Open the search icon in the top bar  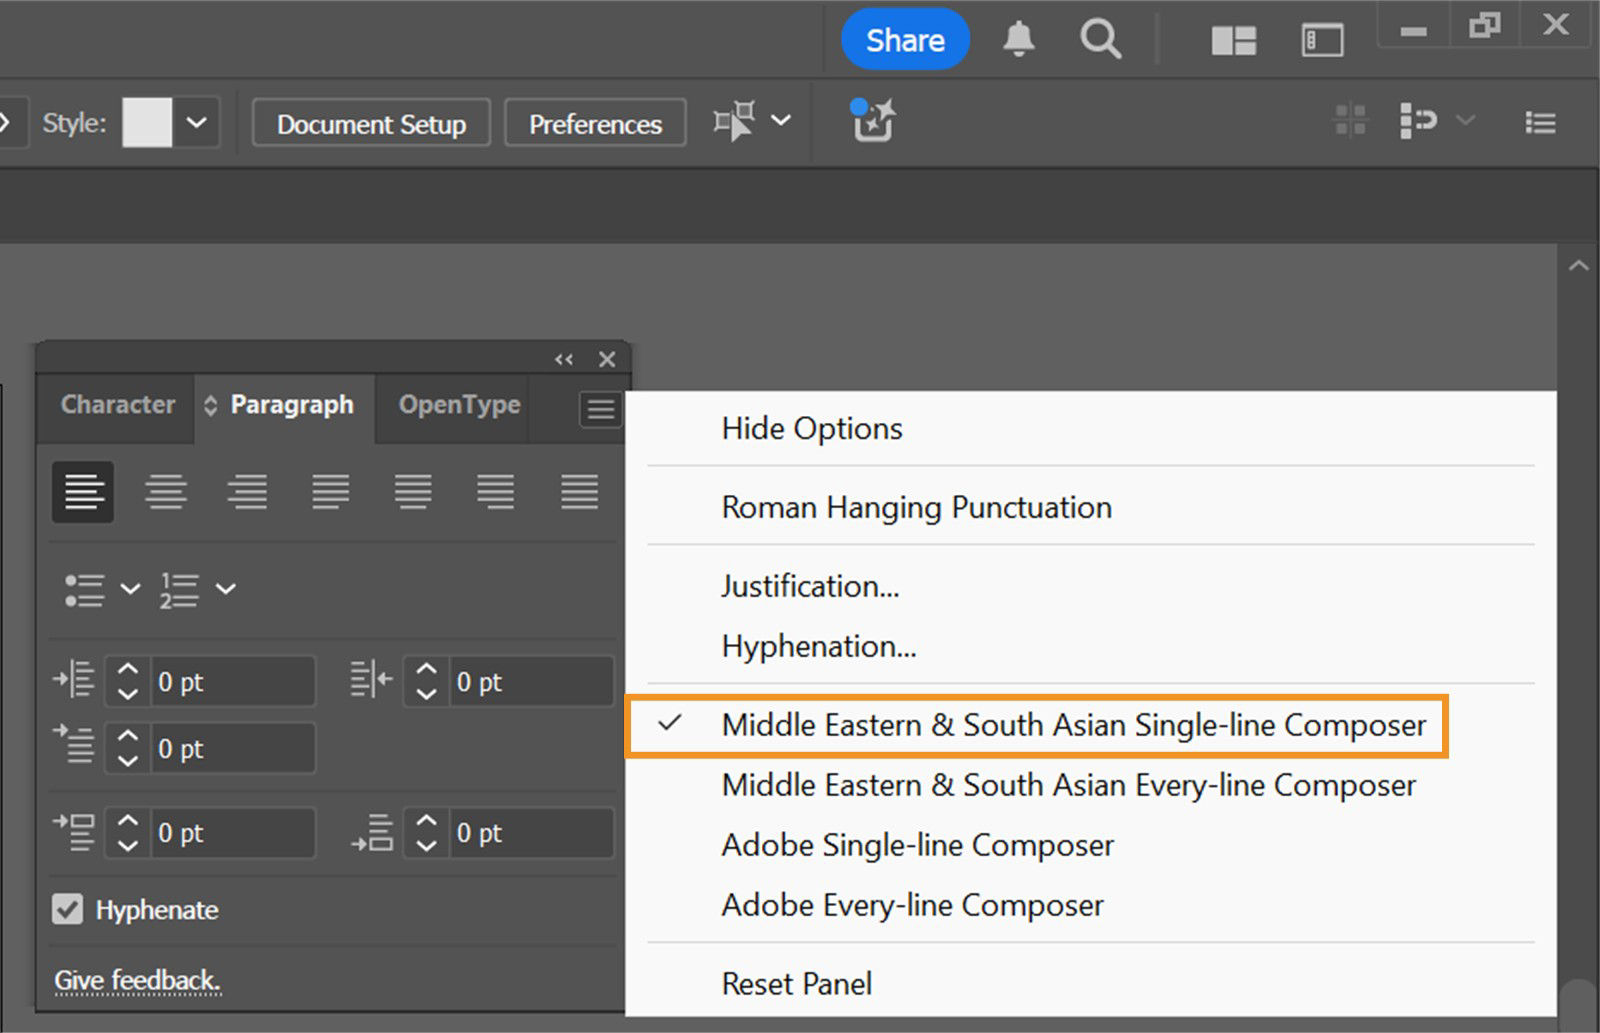pyautogui.click(x=1100, y=39)
